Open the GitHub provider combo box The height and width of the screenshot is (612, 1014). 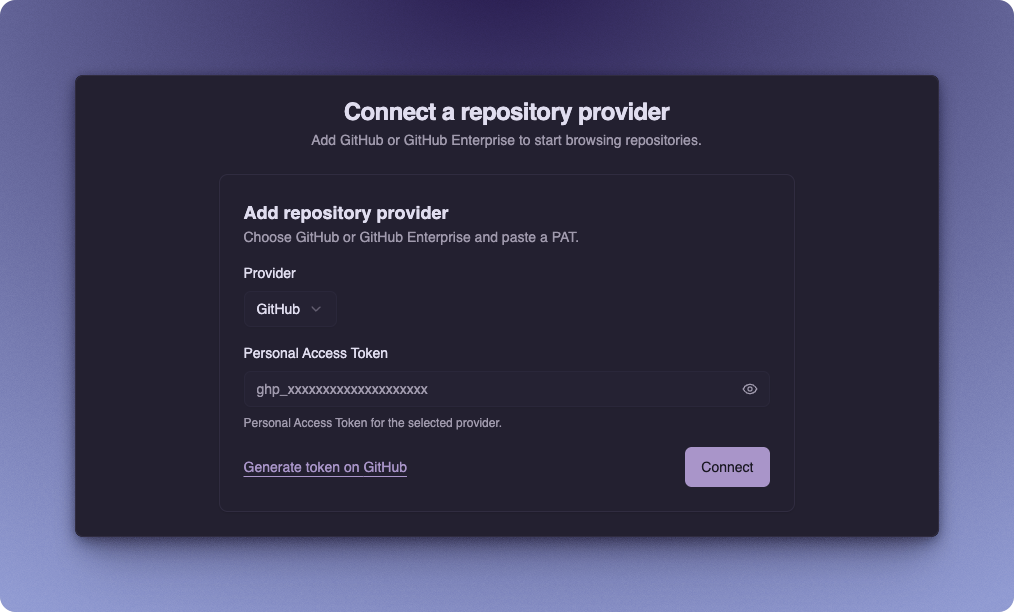pos(290,309)
